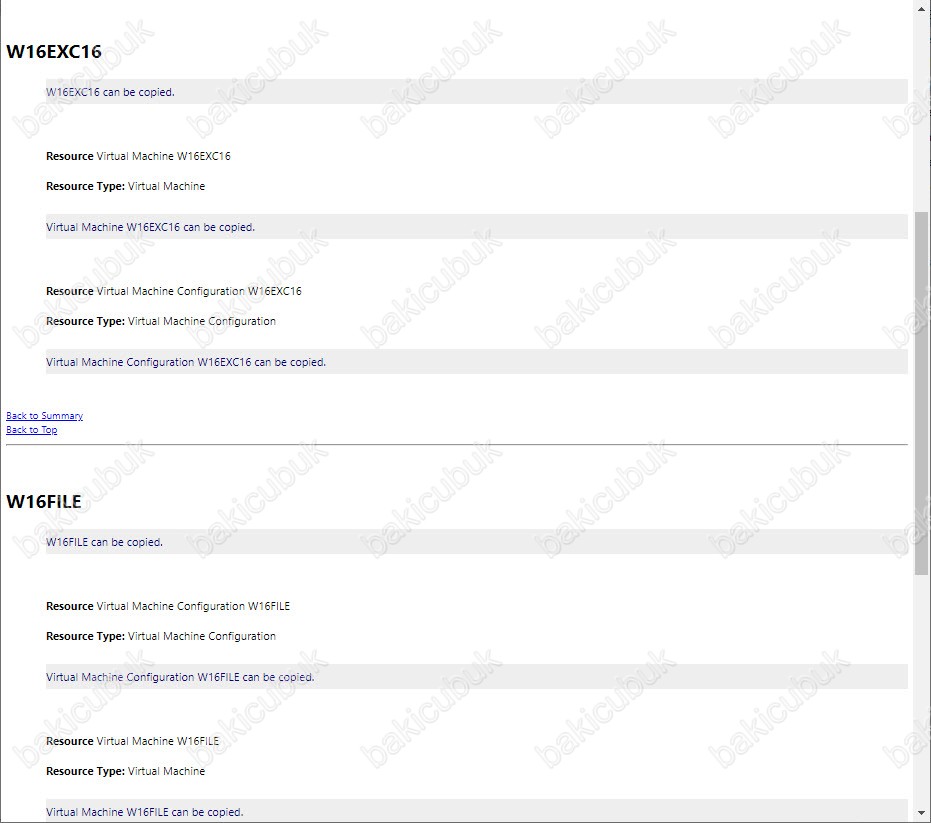
Task: Click the scrollbar down arrow
Action: point(921,813)
